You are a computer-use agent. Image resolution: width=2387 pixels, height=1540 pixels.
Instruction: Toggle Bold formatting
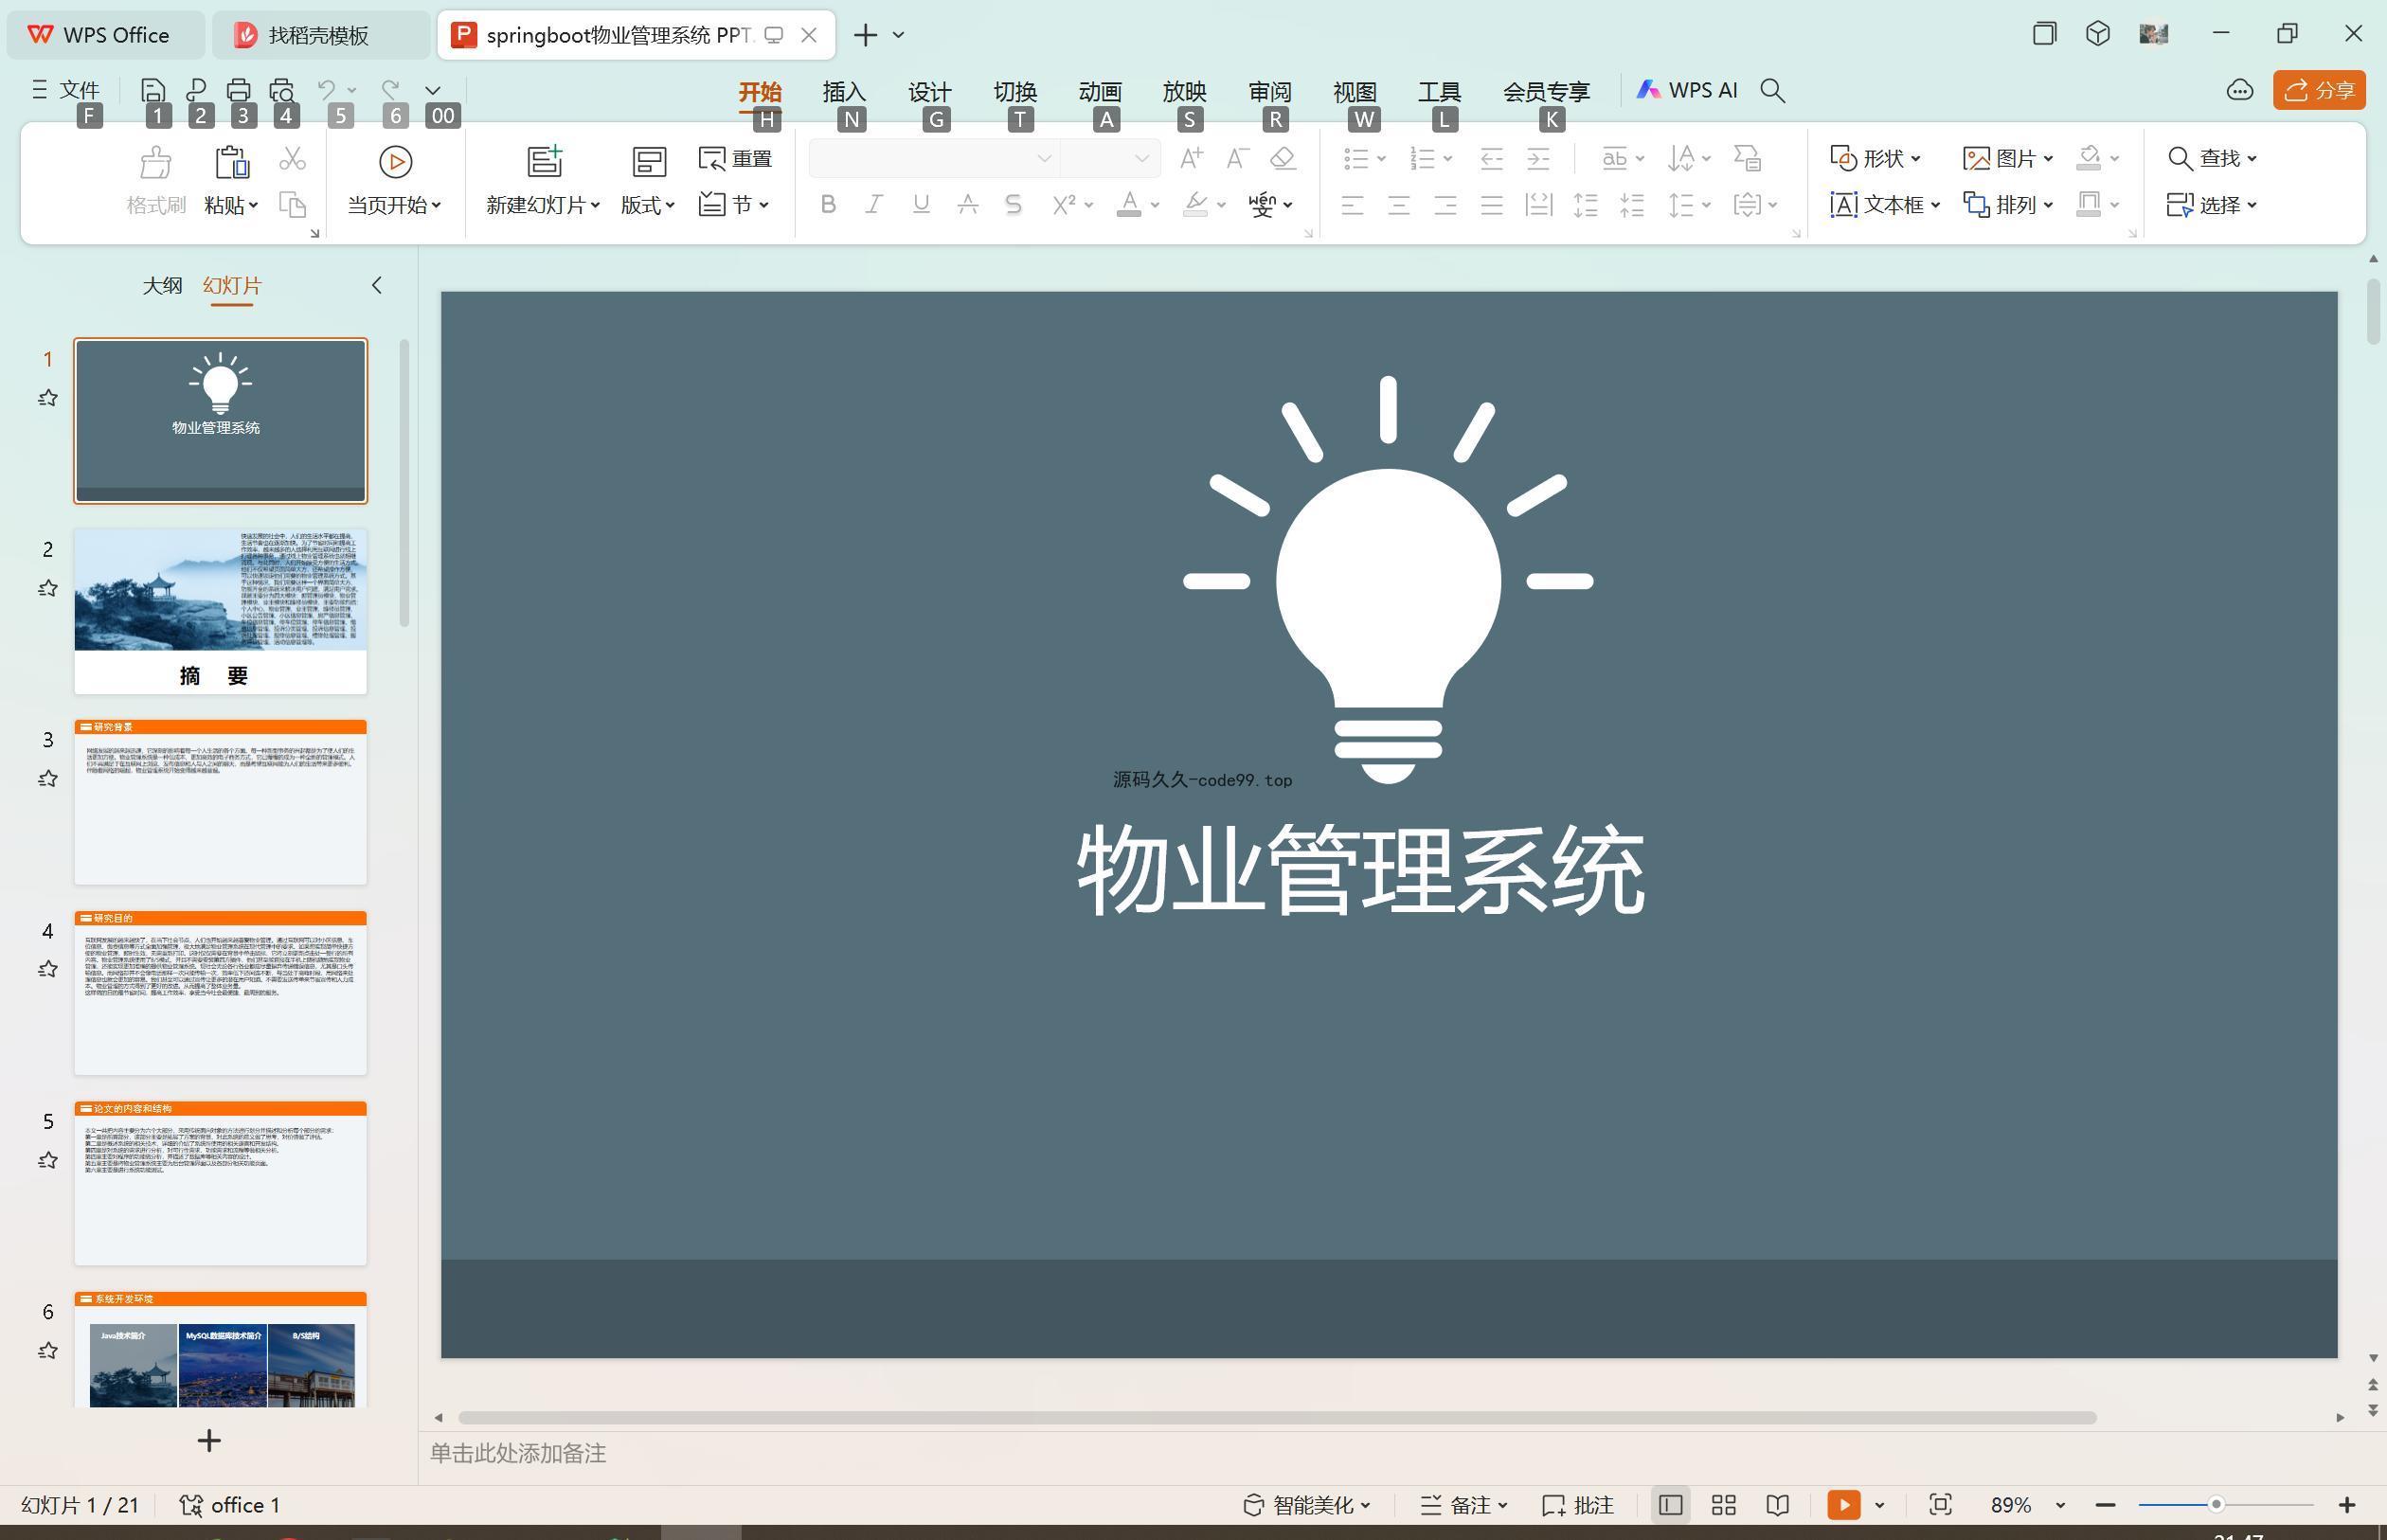point(828,205)
